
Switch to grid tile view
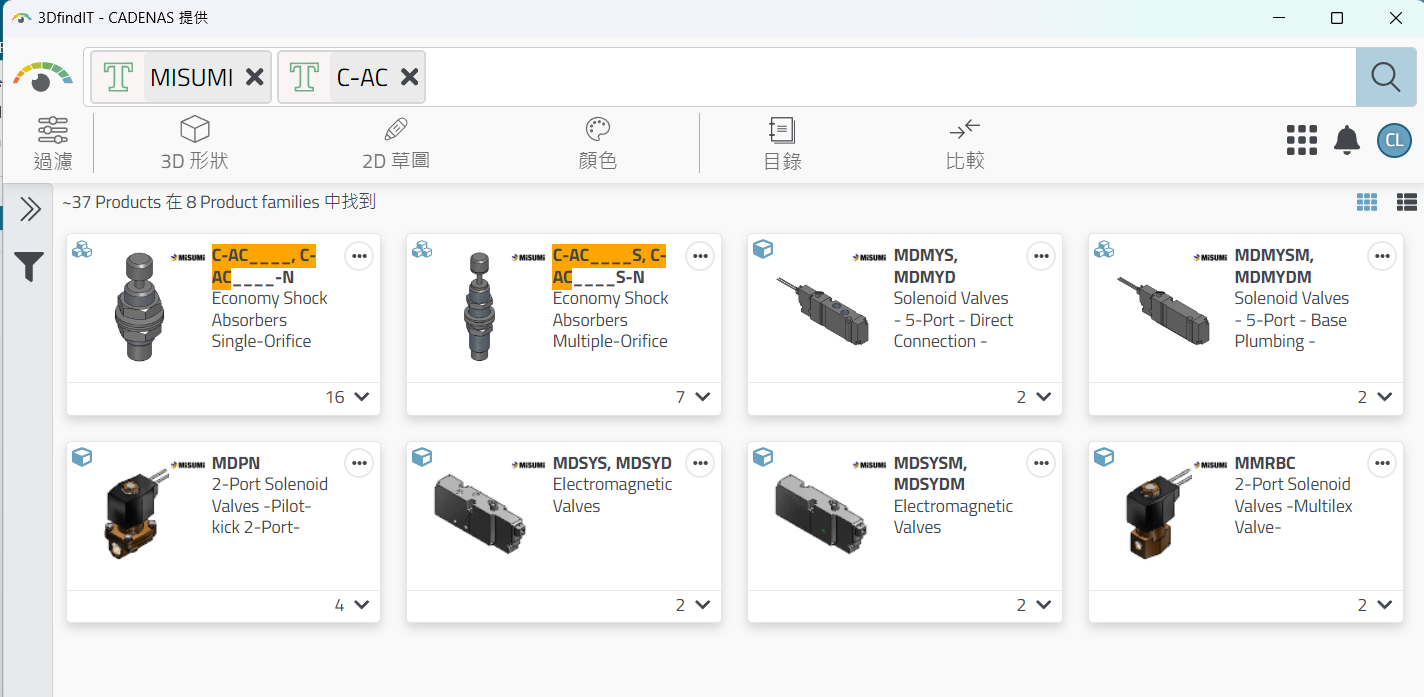click(x=1367, y=202)
